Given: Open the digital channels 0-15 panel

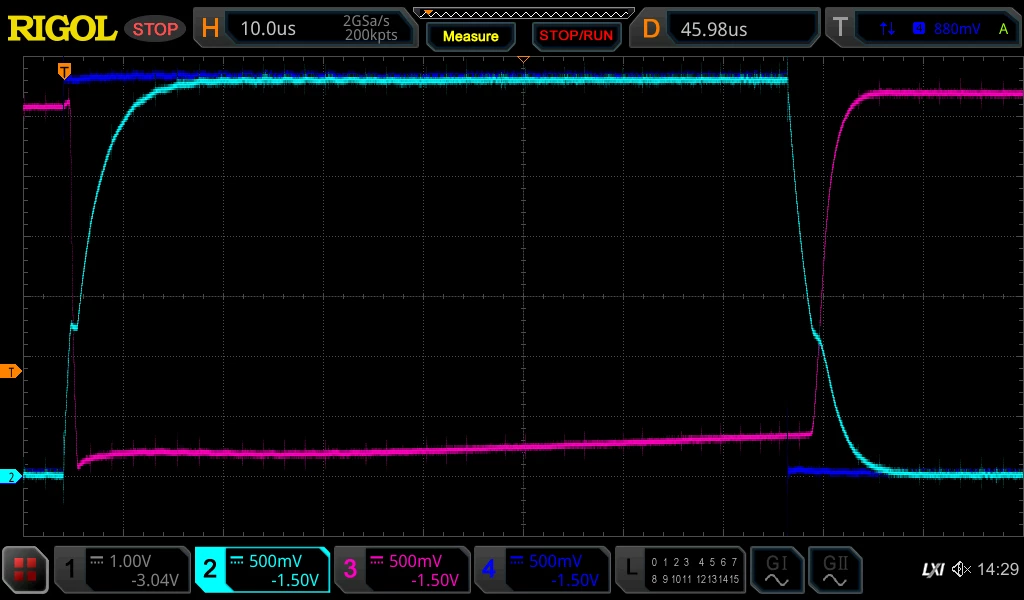Looking at the screenshot, I should pyautogui.click(x=695, y=570).
